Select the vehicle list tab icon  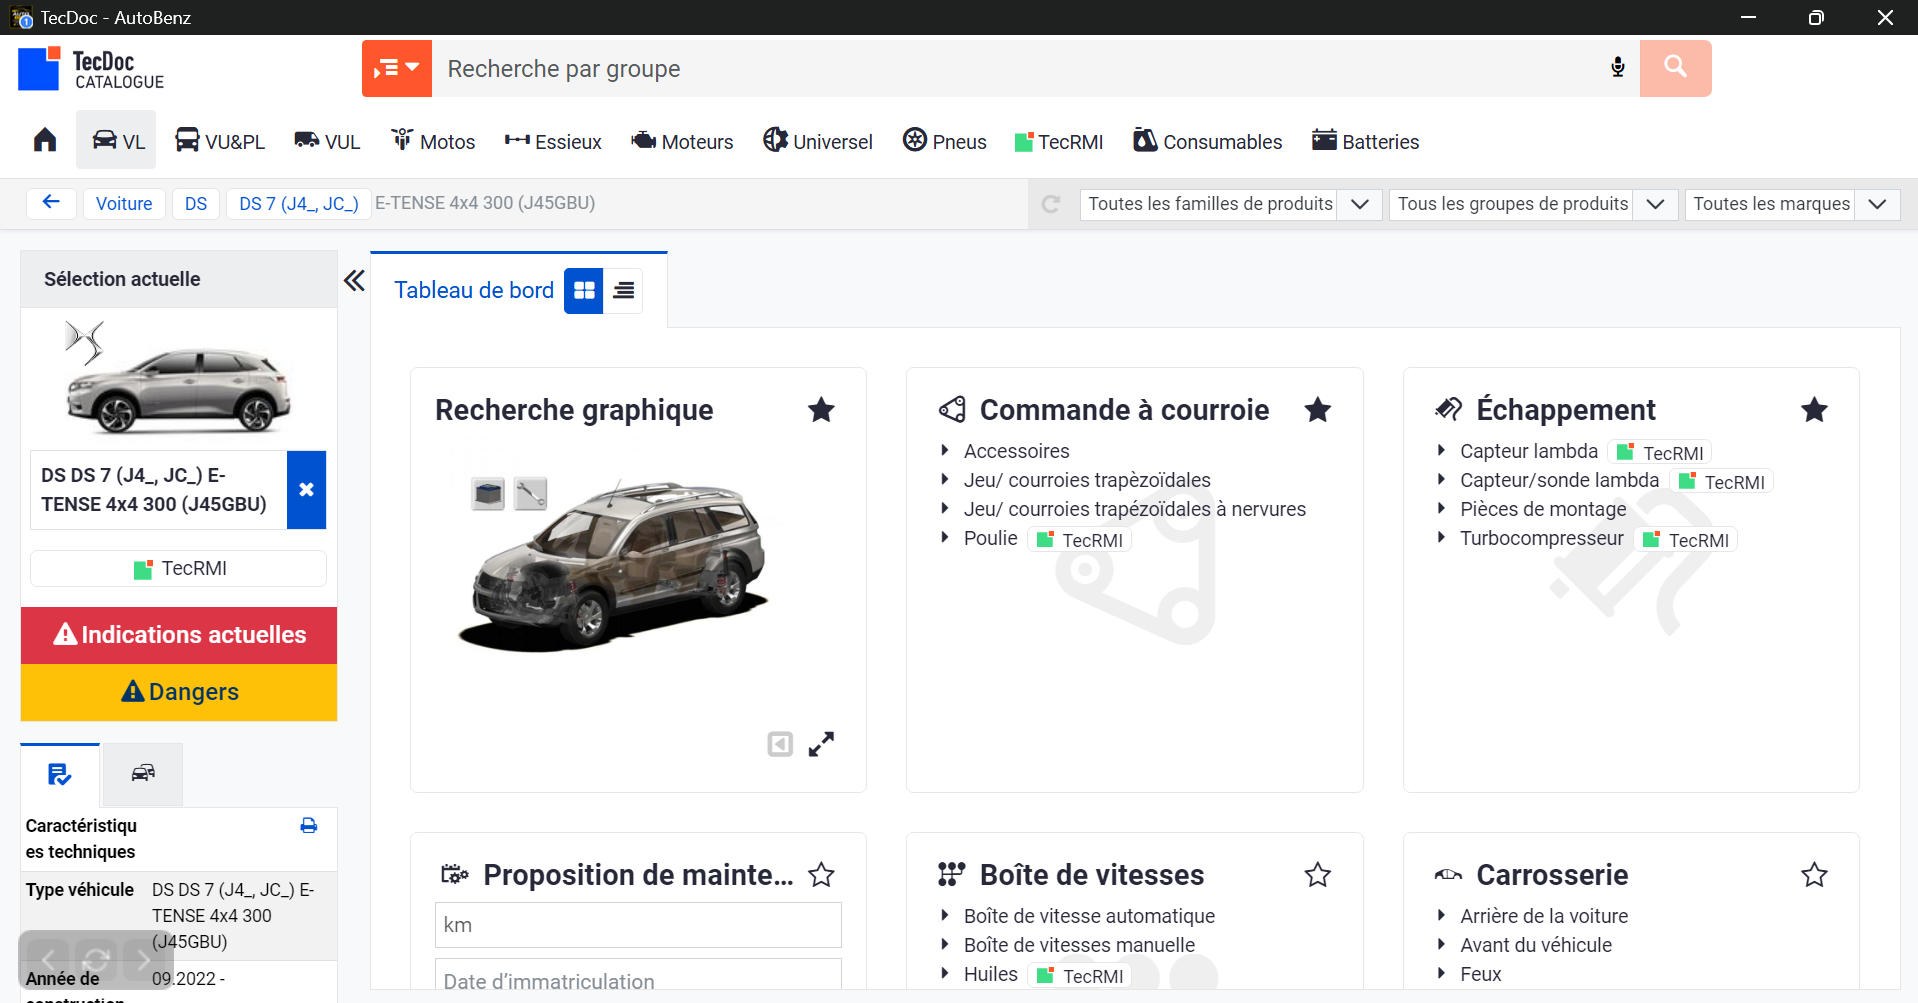coord(143,773)
